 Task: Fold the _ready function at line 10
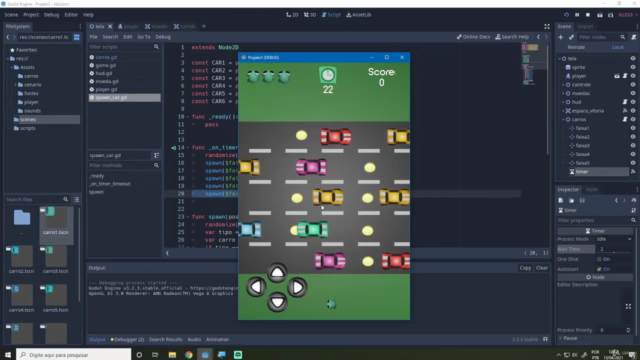pyautogui.click(x=188, y=117)
